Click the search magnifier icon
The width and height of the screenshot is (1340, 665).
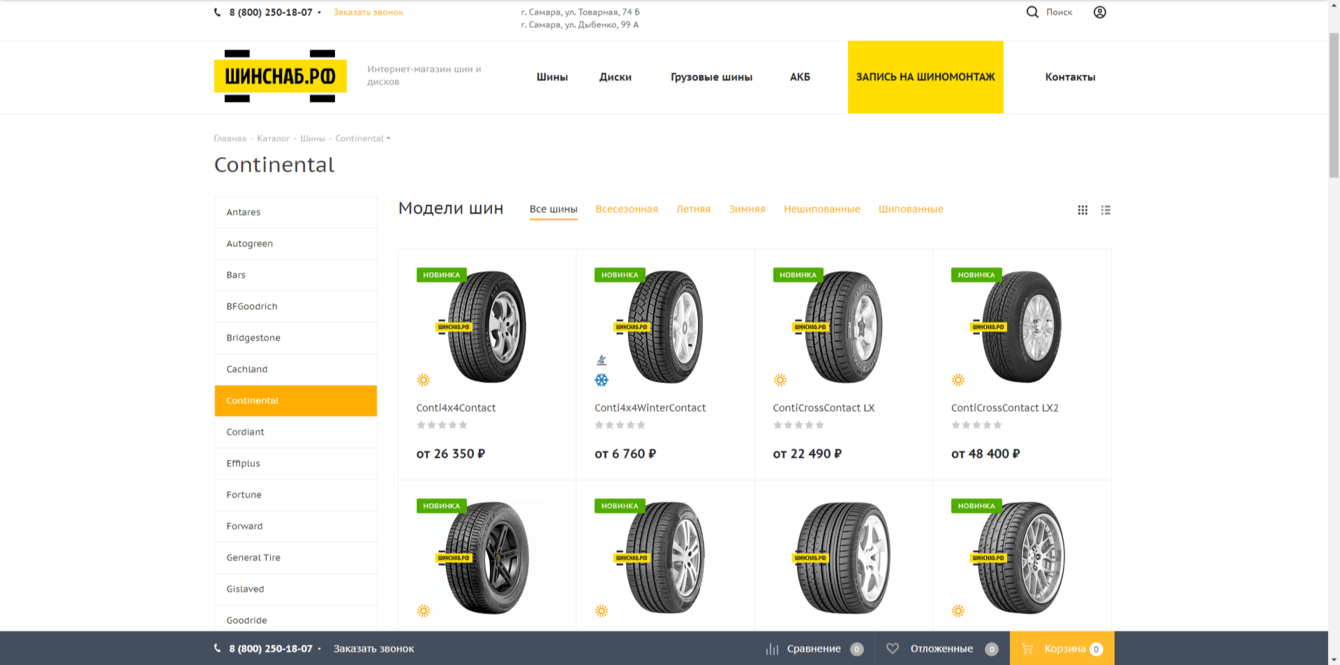point(1032,12)
